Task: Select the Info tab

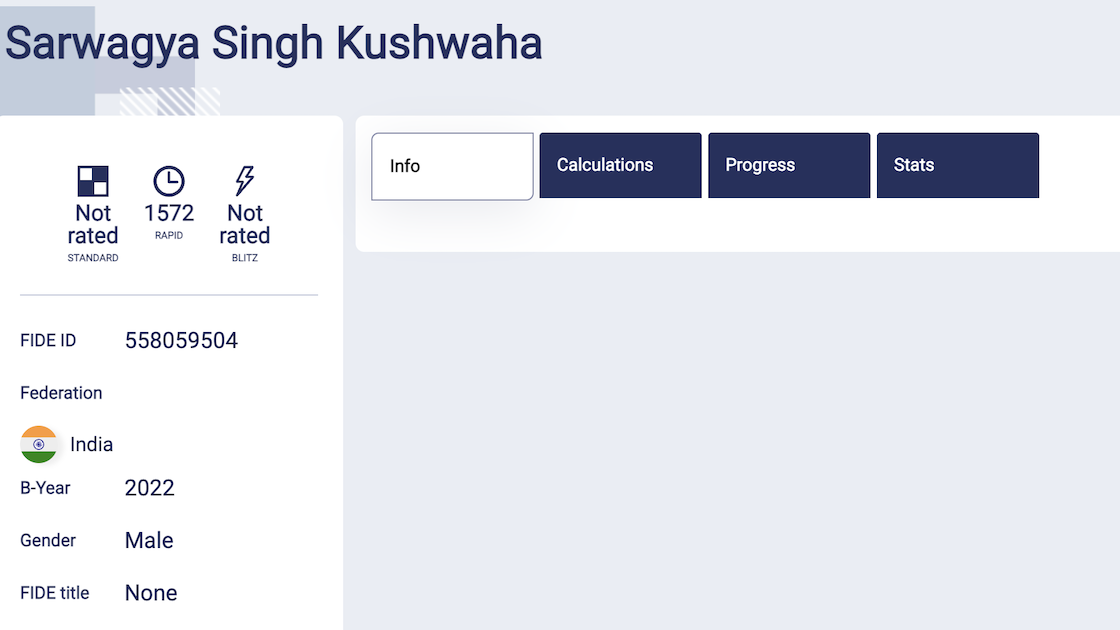Action: coord(452,165)
